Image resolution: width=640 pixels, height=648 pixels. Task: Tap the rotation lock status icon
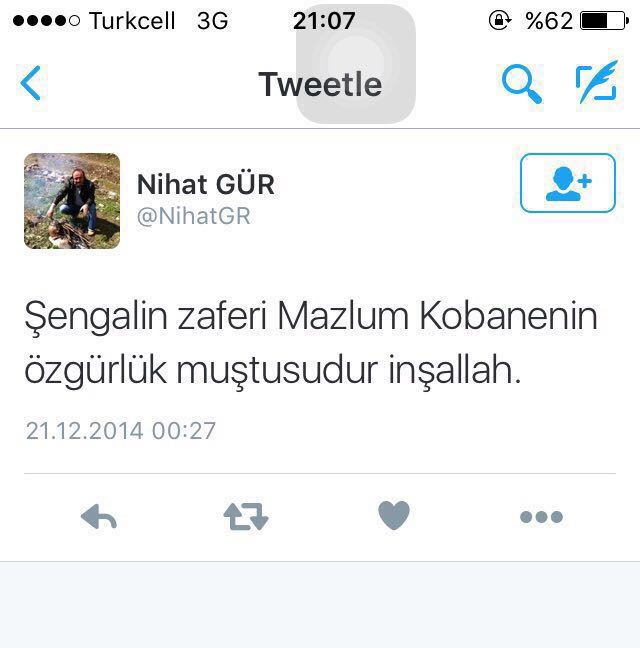500,20
